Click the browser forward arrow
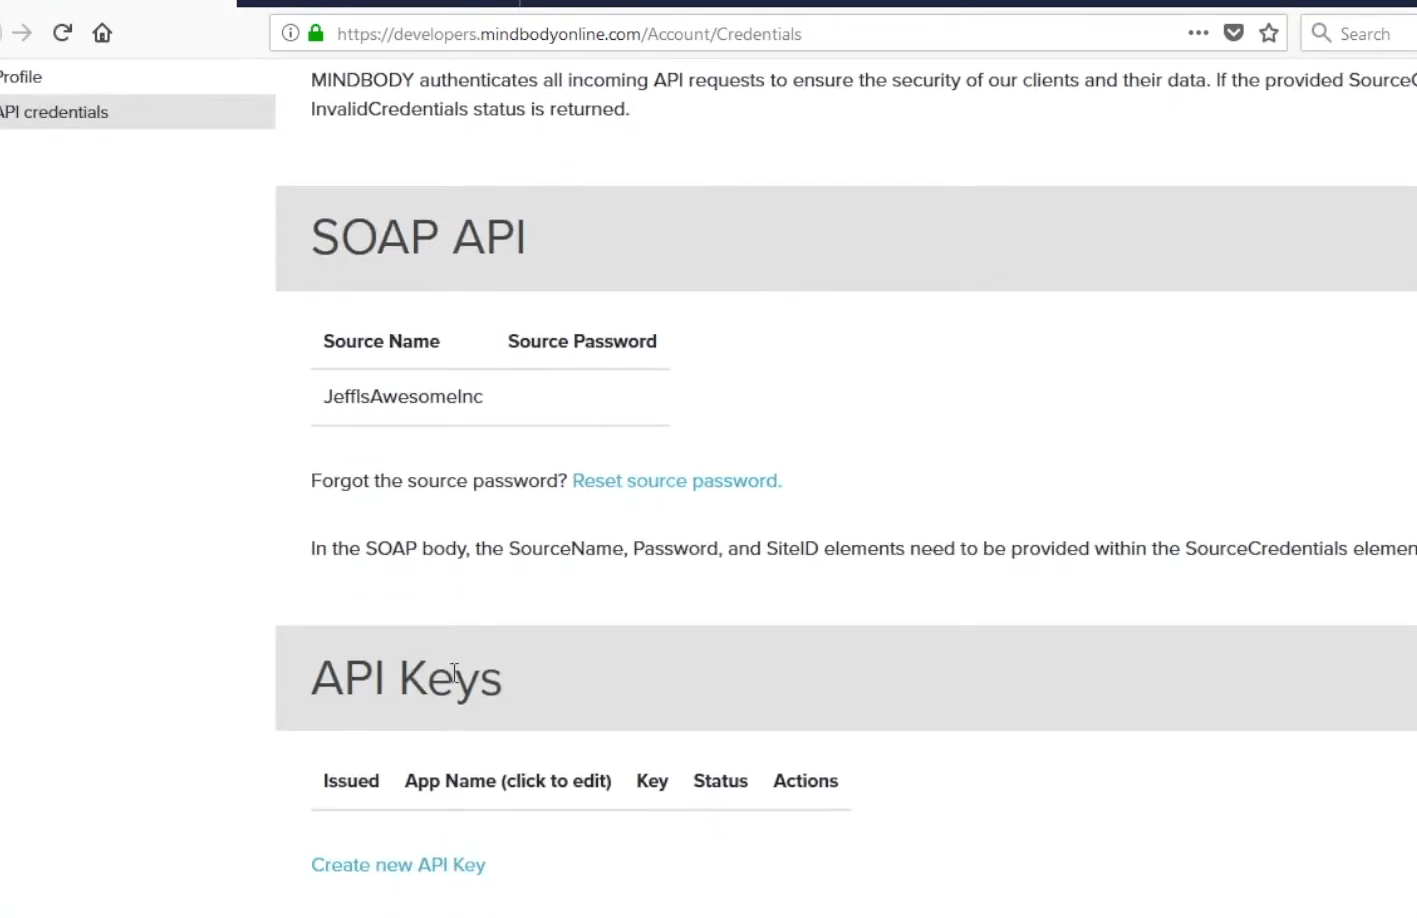 click(22, 33)
